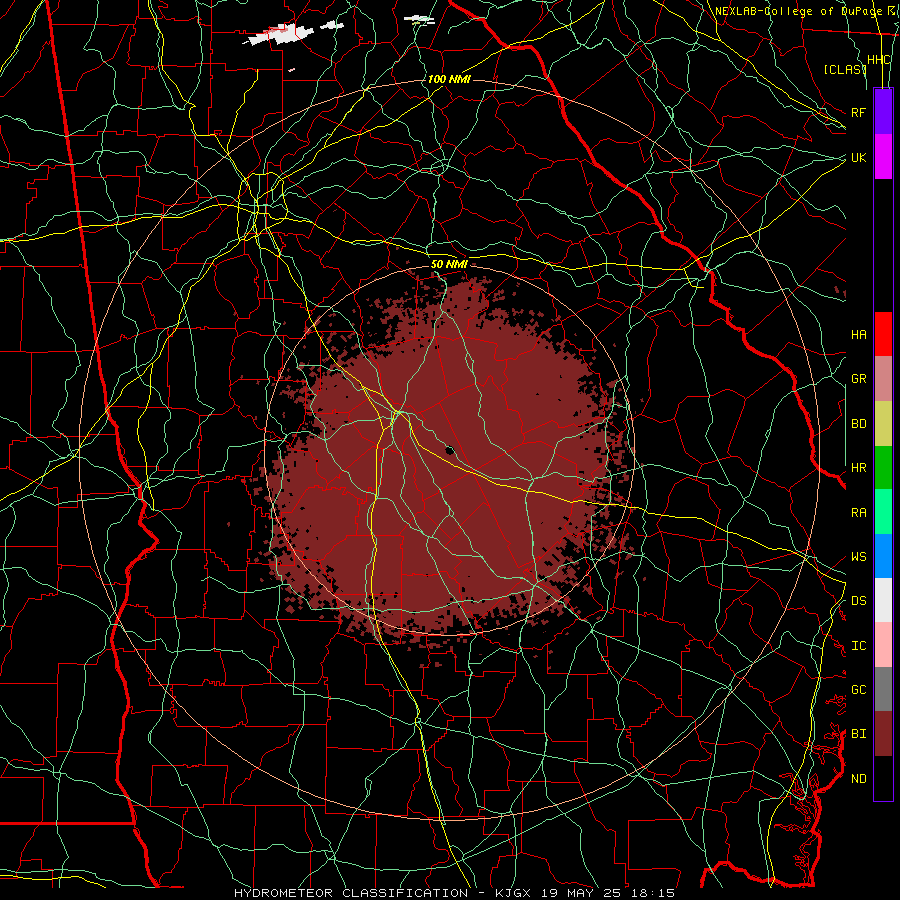Click the 'HR' legend label text

(x=859, y=468)
